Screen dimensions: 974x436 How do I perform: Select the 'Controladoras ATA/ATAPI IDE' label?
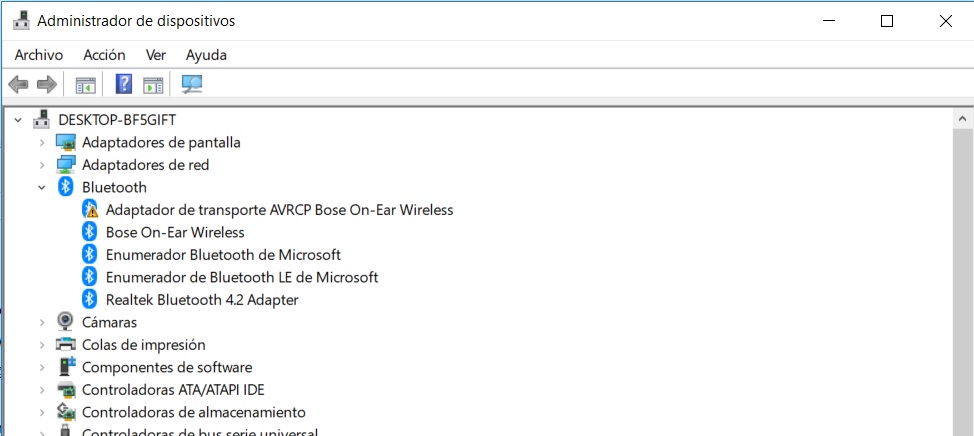pos(173,390)
